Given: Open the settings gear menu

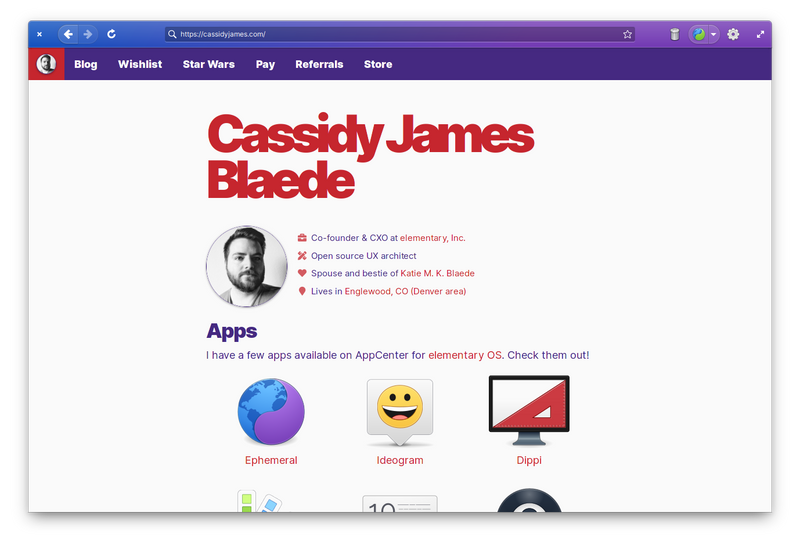Looking at the screenshot, I should coord(733,34).
